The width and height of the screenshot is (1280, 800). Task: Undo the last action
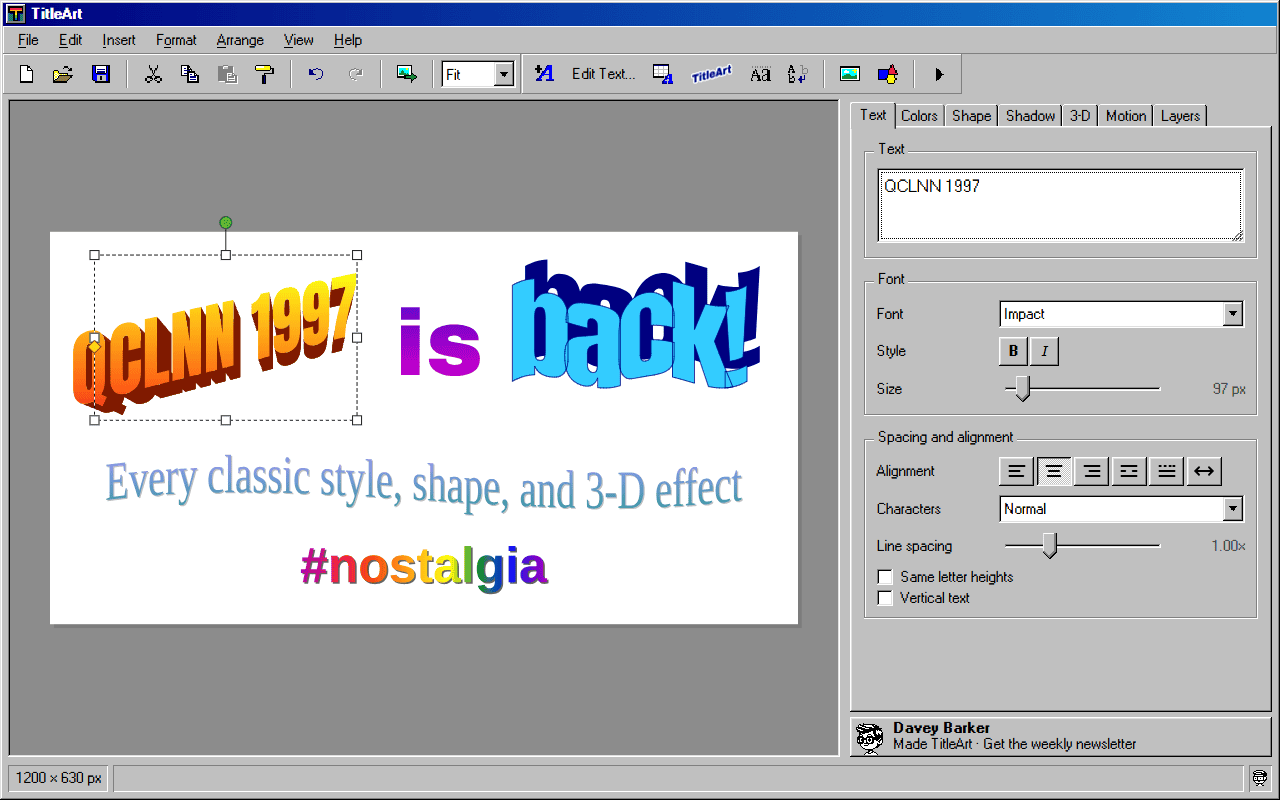316,74
